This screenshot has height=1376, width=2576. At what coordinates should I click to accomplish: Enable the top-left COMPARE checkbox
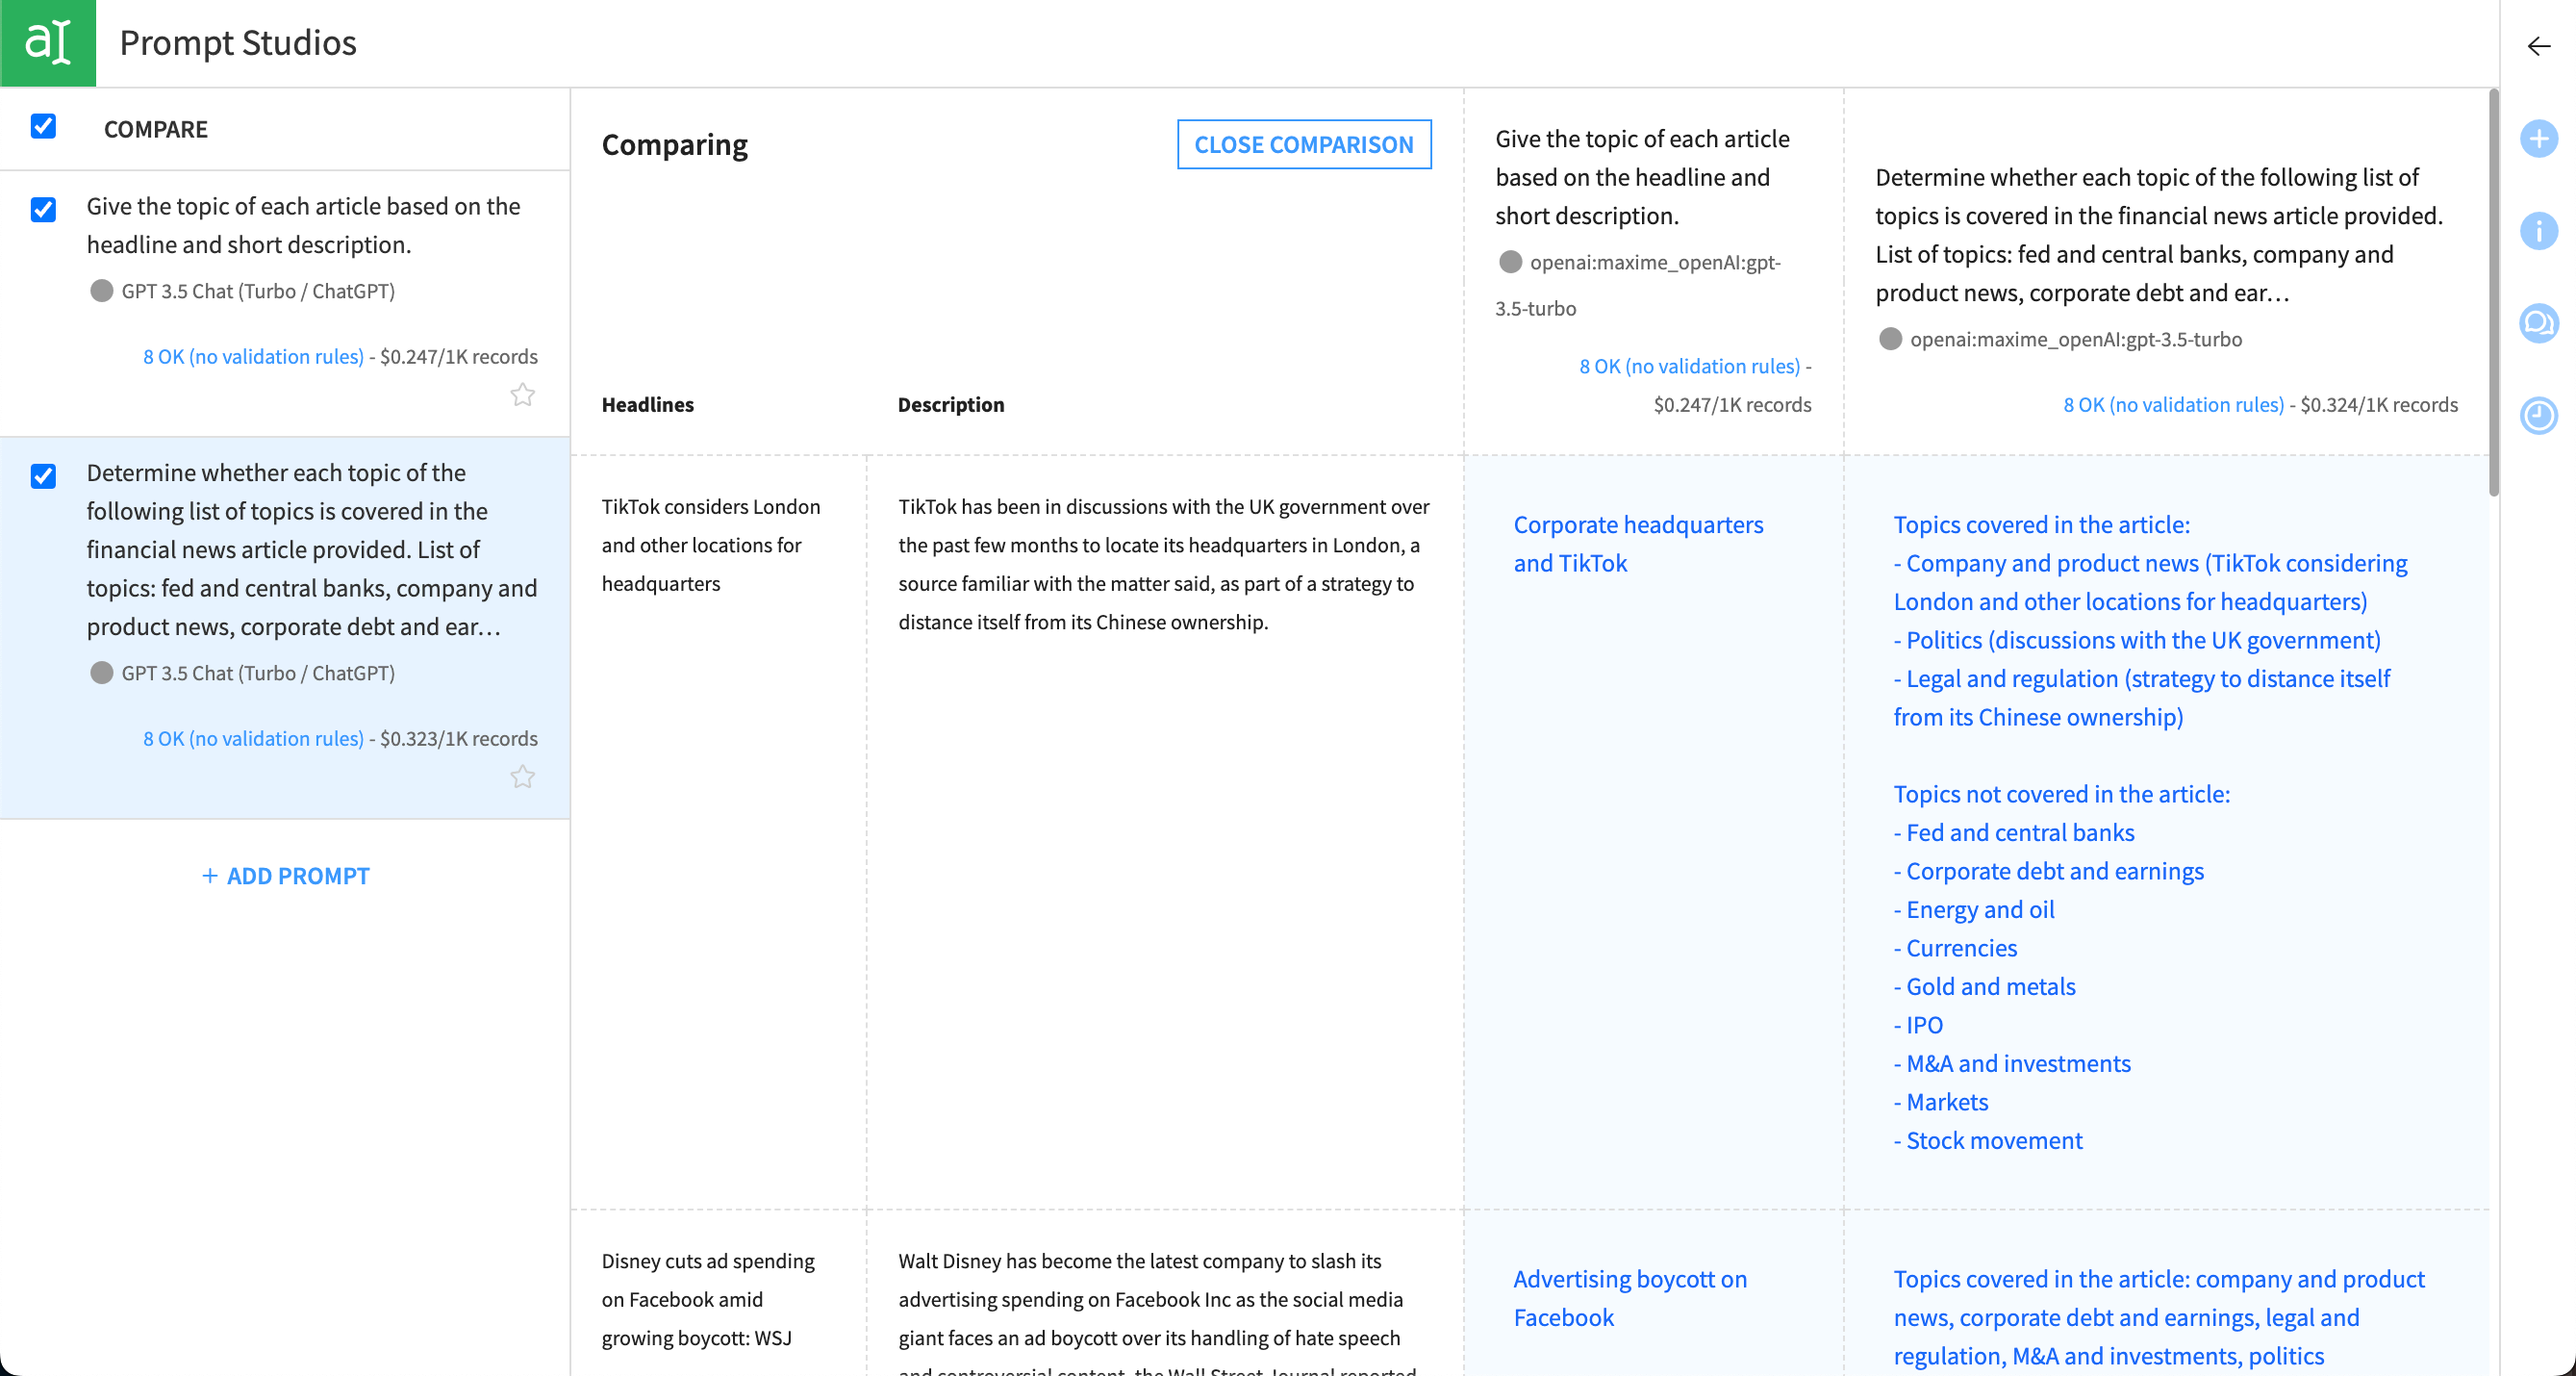coord(44,128)
